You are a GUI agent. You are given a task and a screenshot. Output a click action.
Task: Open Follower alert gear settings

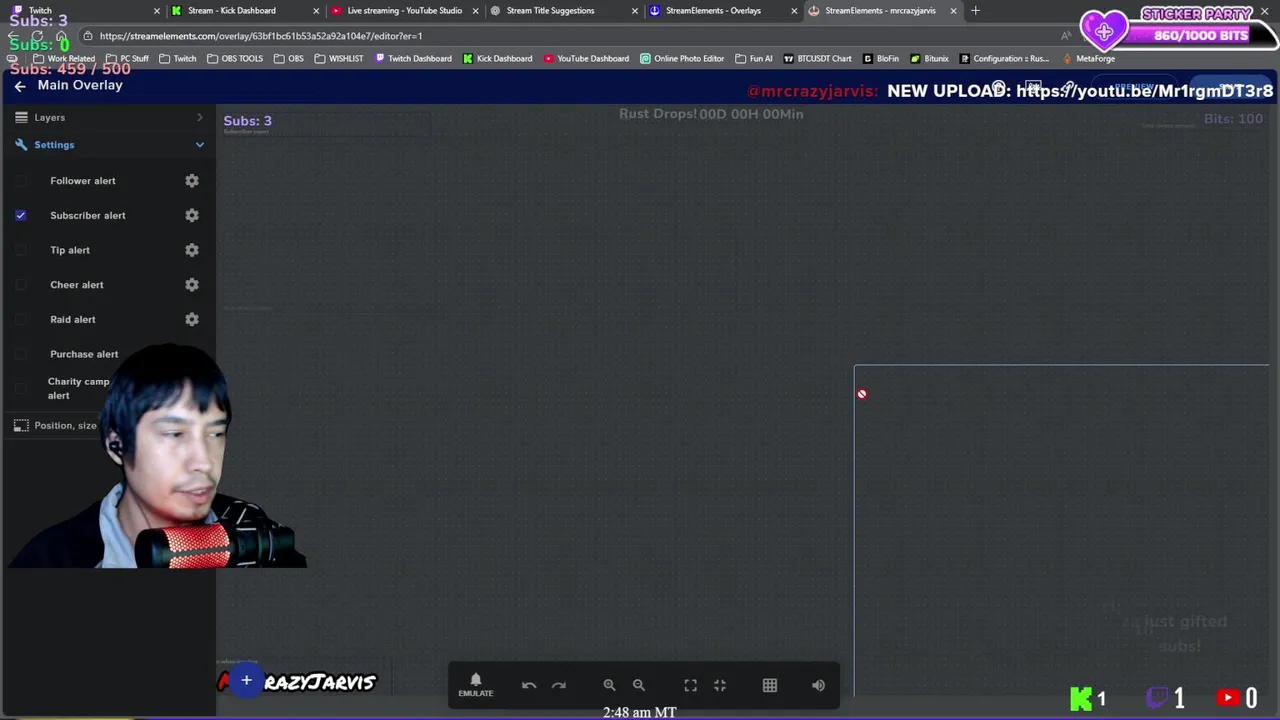[192, 181]
